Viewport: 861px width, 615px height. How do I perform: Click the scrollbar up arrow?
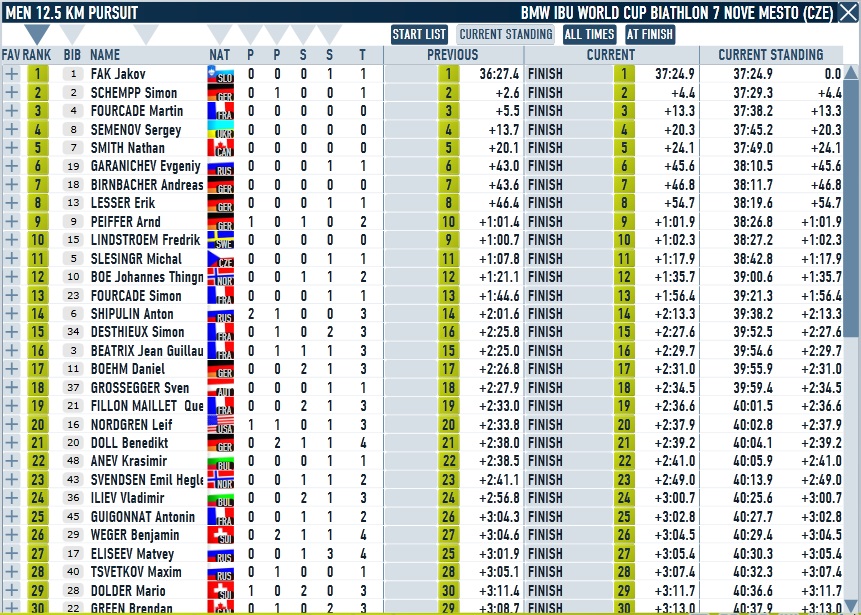point(851,72)
